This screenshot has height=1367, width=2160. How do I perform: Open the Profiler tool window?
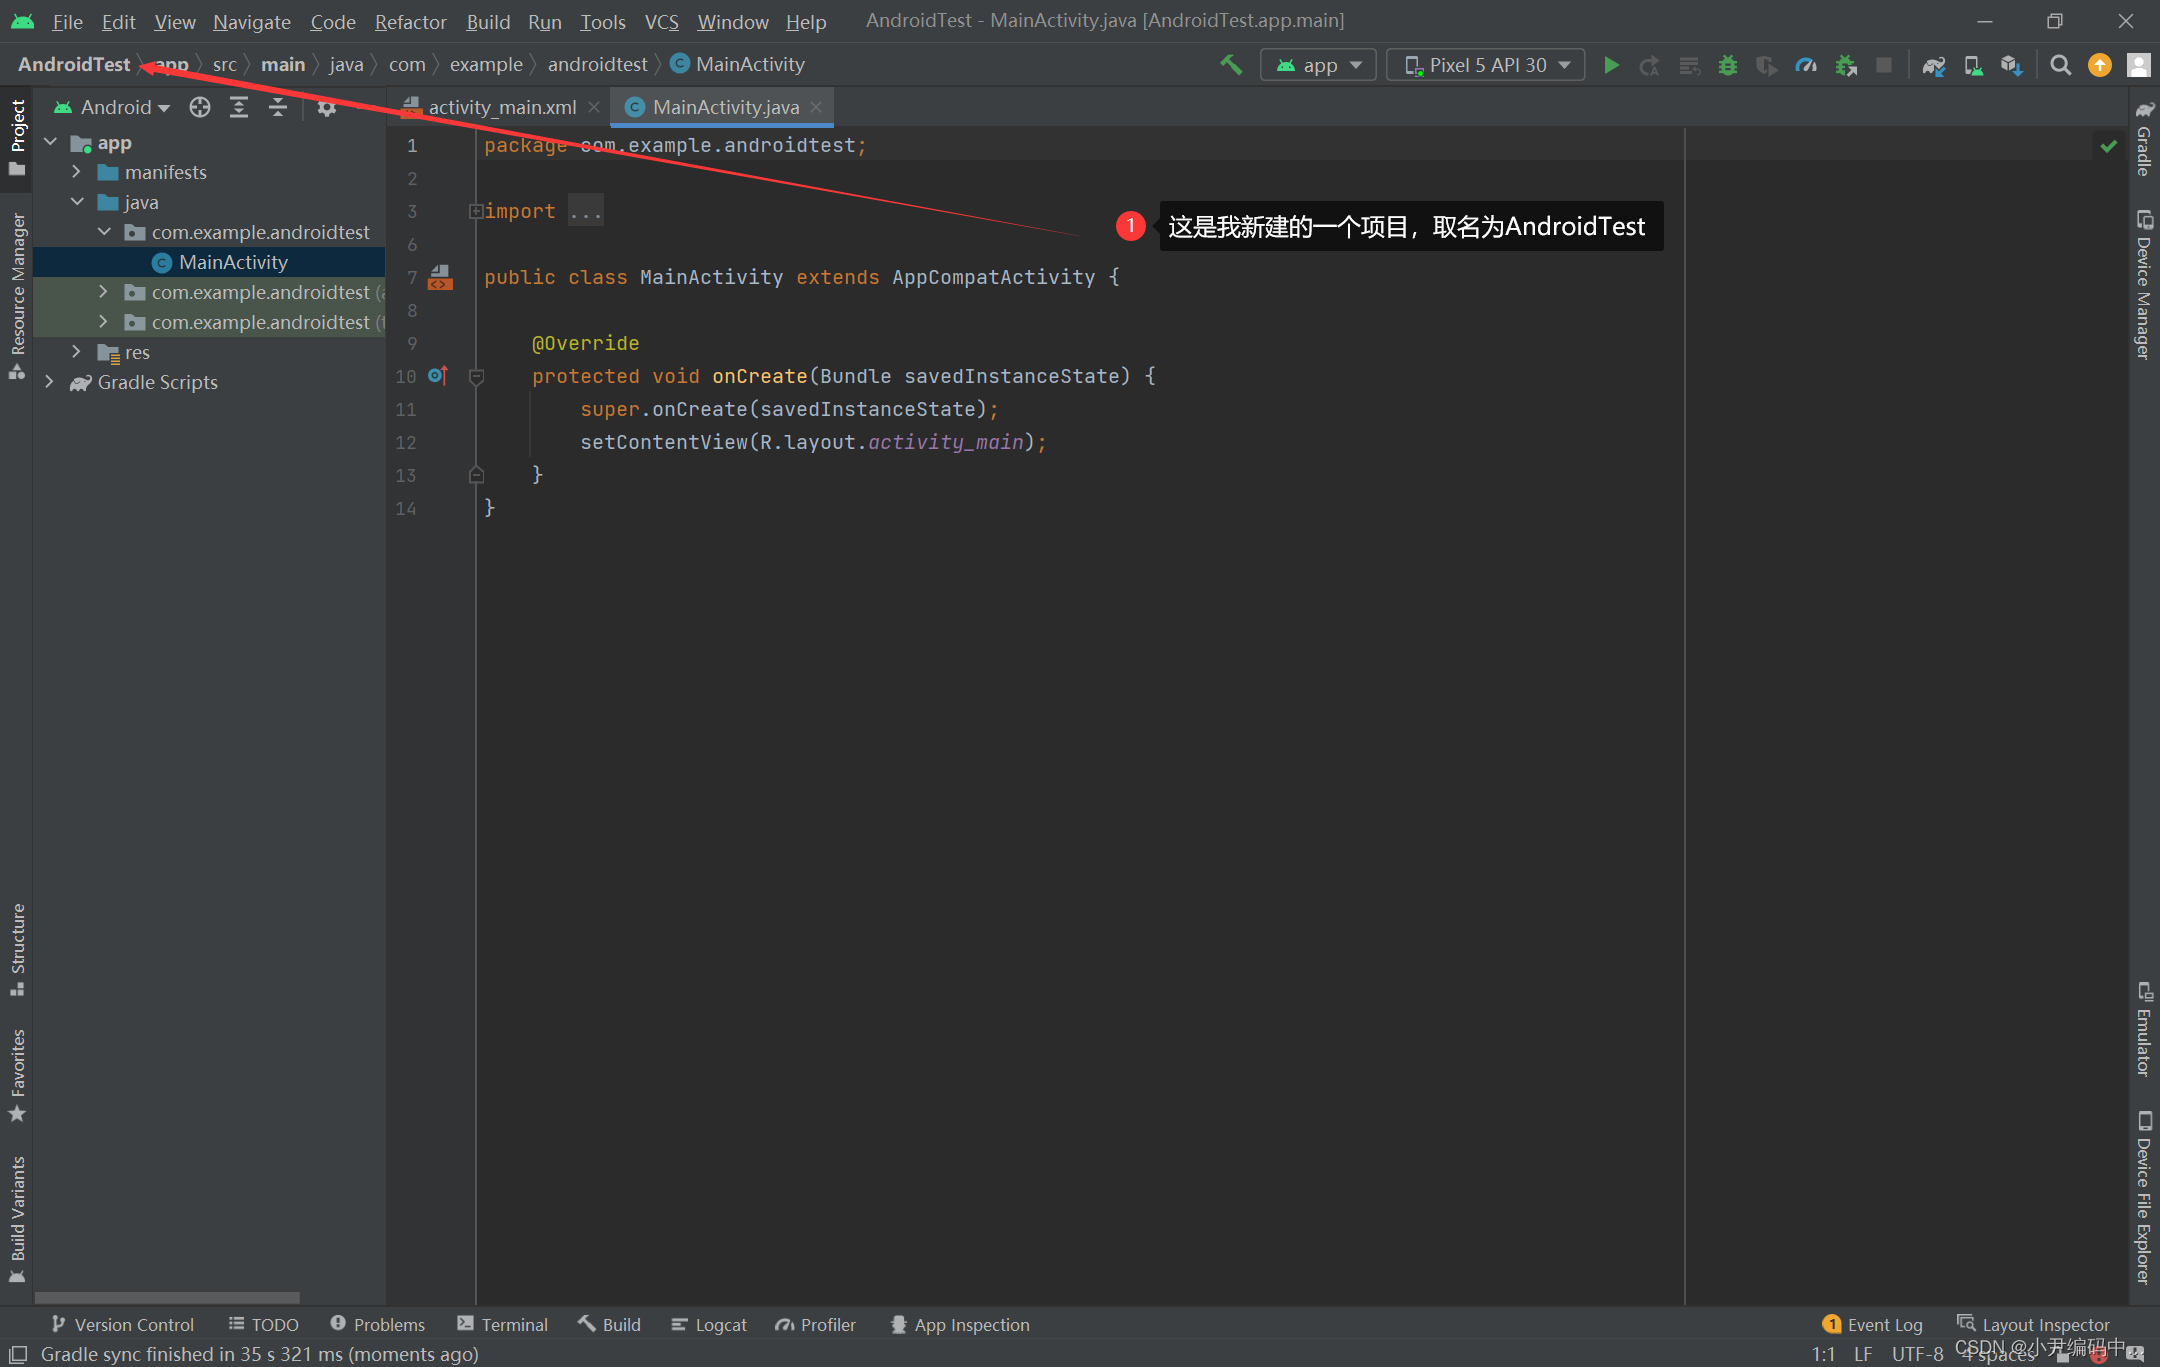coord(816,1324)
